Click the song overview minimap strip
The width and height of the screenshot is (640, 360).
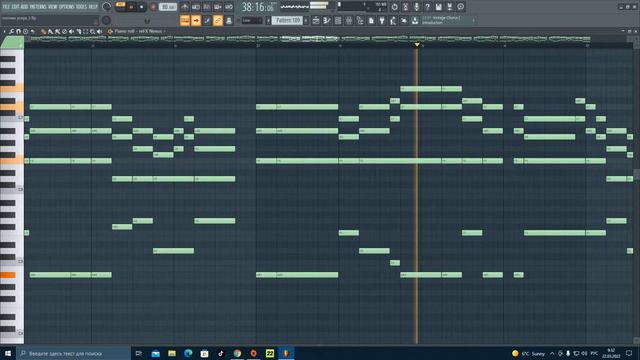310,38
